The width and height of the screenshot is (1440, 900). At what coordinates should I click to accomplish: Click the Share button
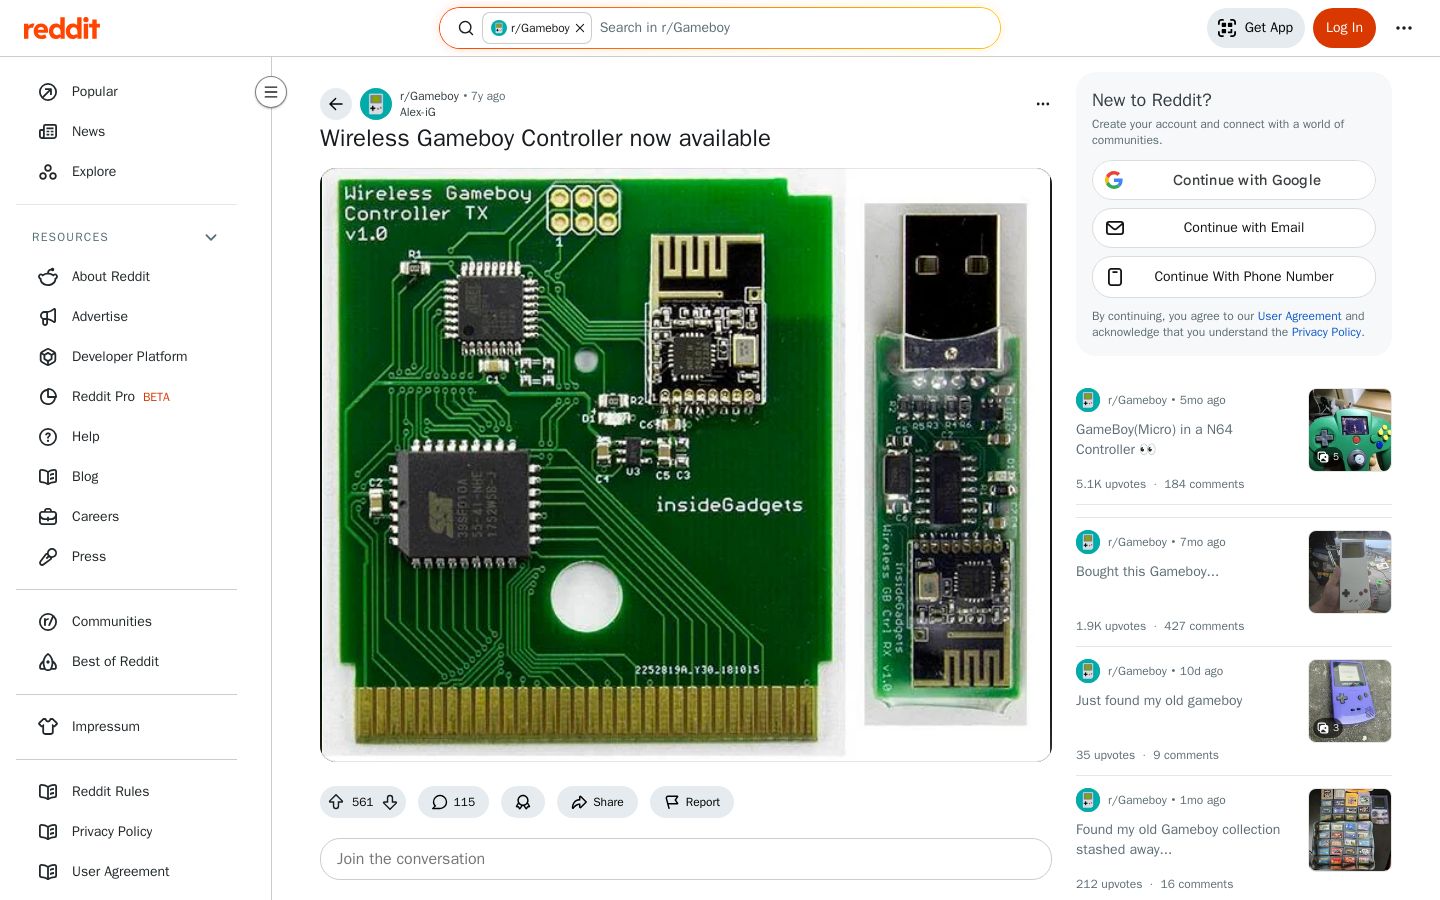[597, 802]
